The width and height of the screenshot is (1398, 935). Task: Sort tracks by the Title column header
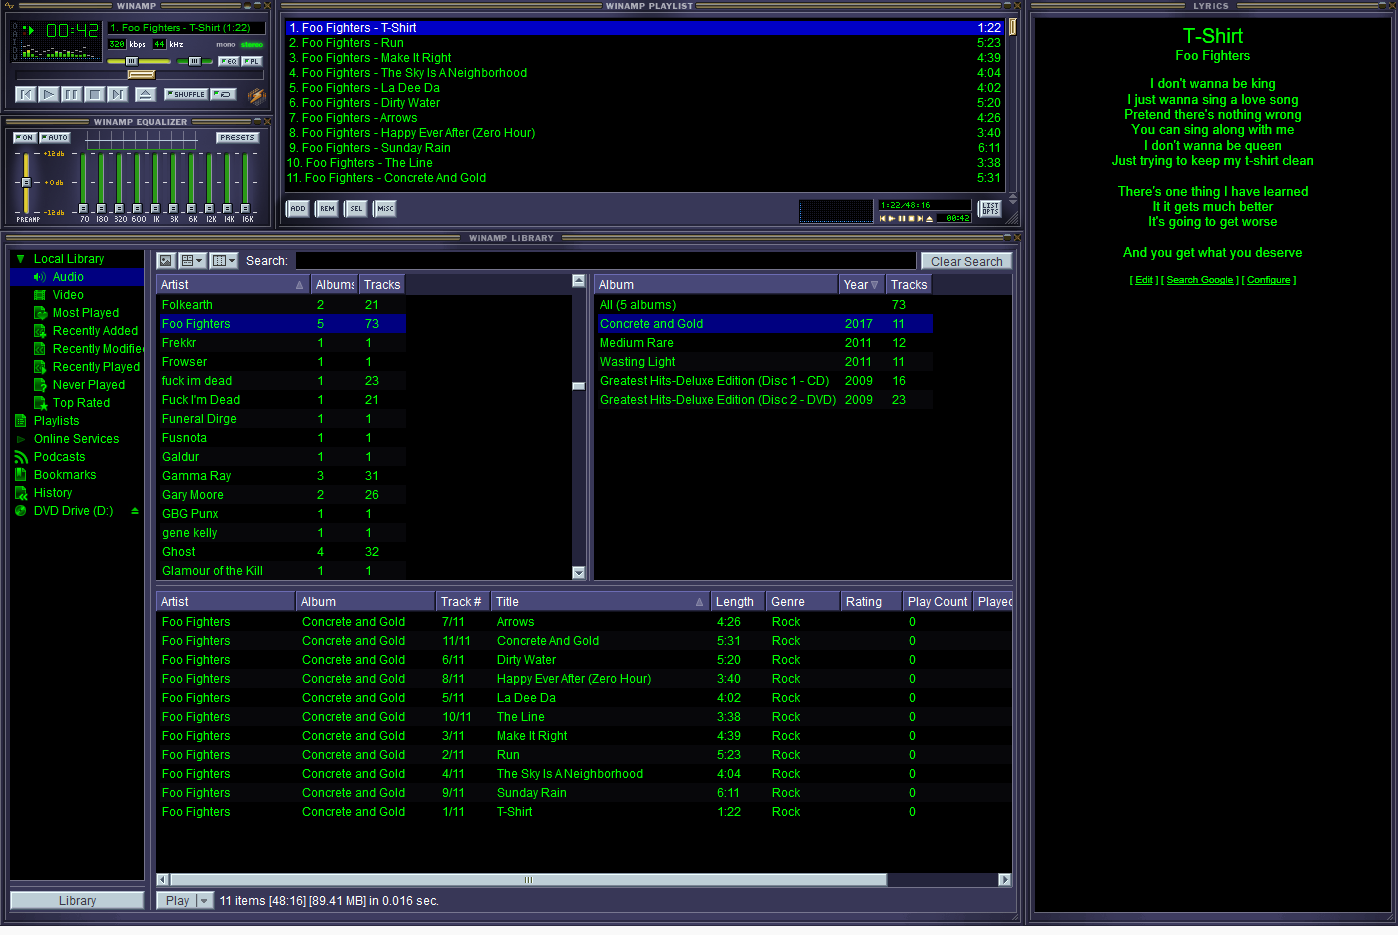coord(600,602)
